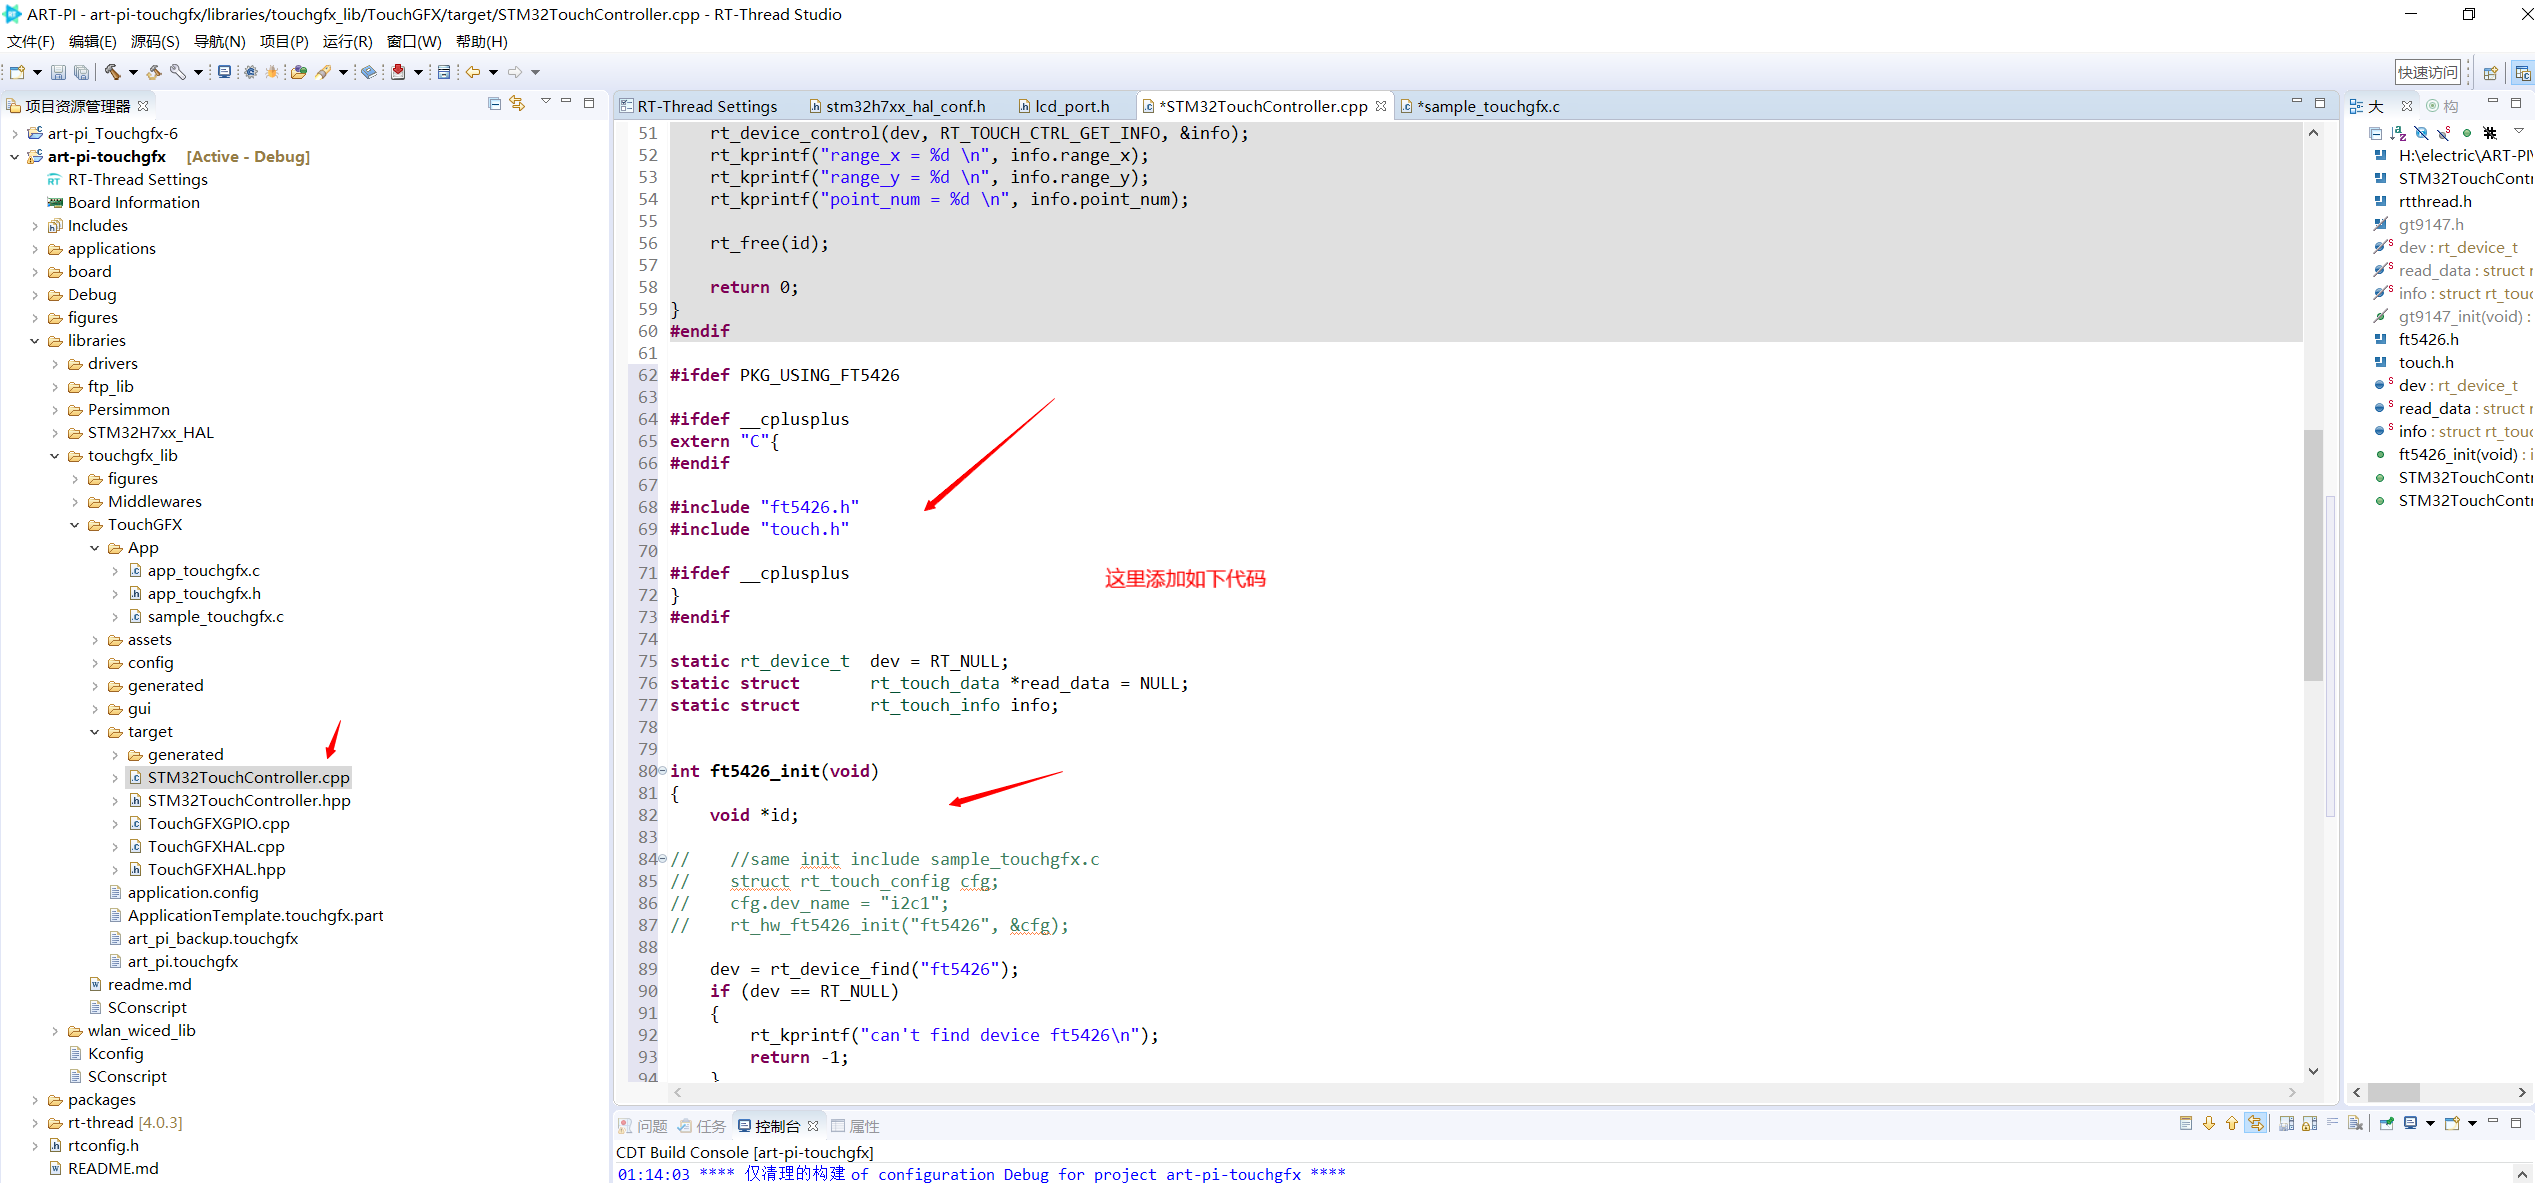
Task: Click the outline Collapse All icon
Action: click(x=2375, y=133)
